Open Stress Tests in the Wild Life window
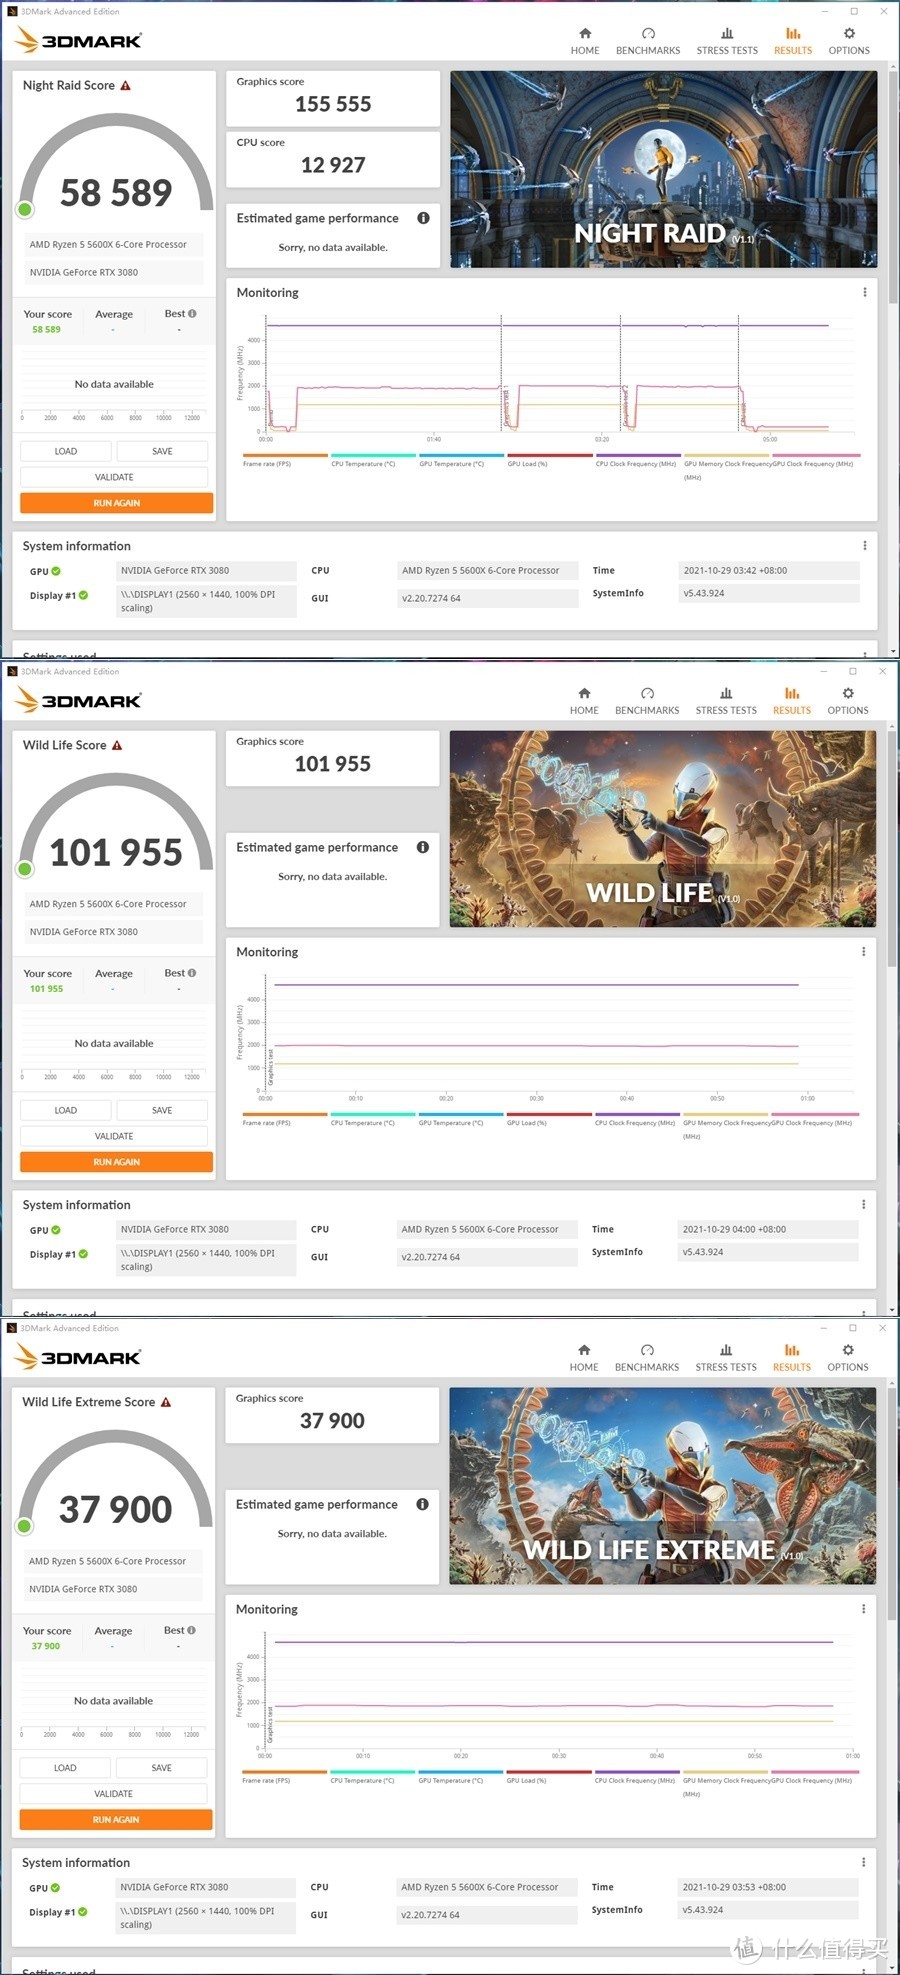Viewport: 900px width, 1975px height. click(726, 700)
